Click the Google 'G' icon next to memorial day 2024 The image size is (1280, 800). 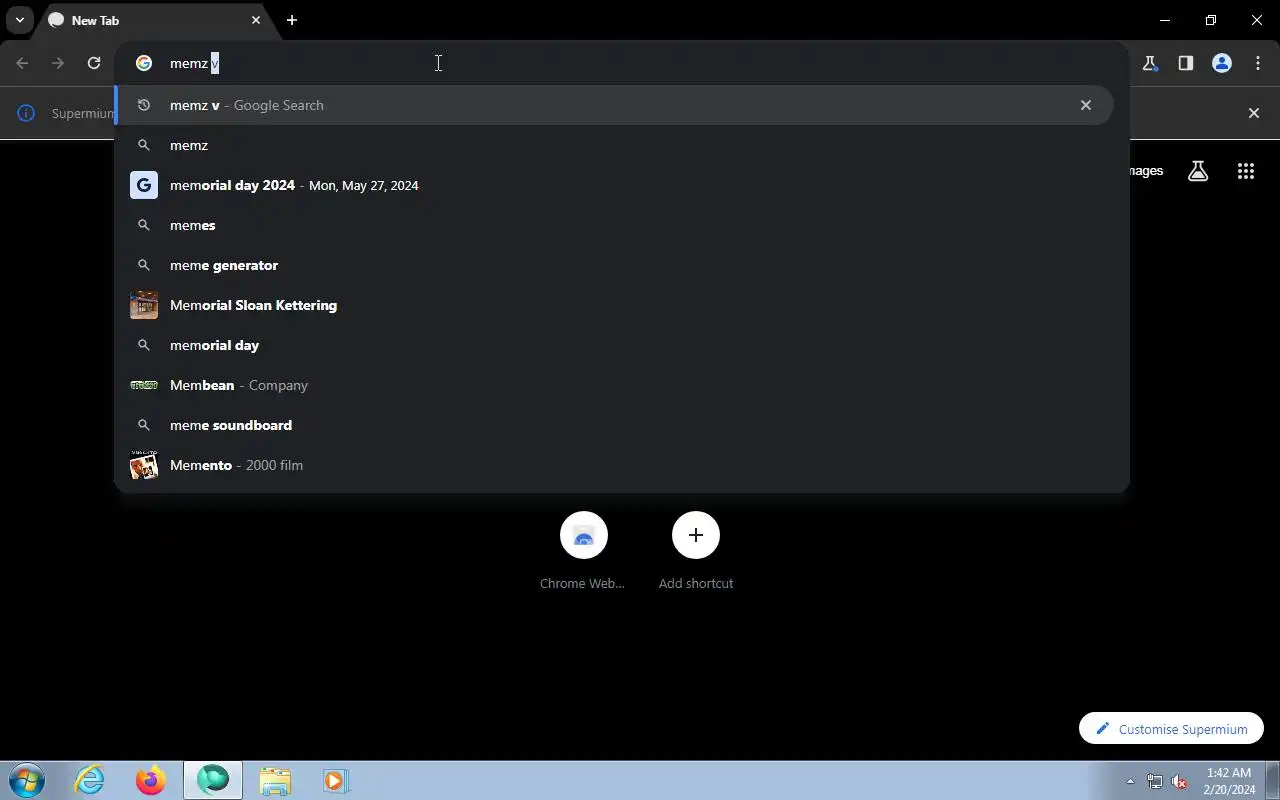pos(144,185)
